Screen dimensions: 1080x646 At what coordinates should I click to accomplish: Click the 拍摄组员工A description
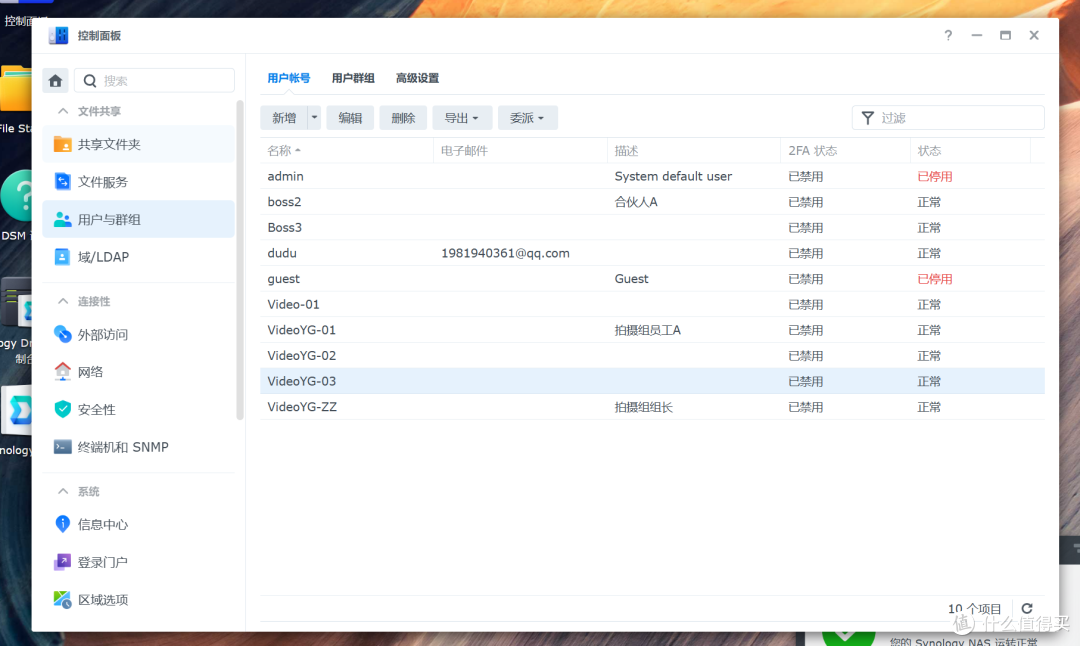(x=647, y=330)
